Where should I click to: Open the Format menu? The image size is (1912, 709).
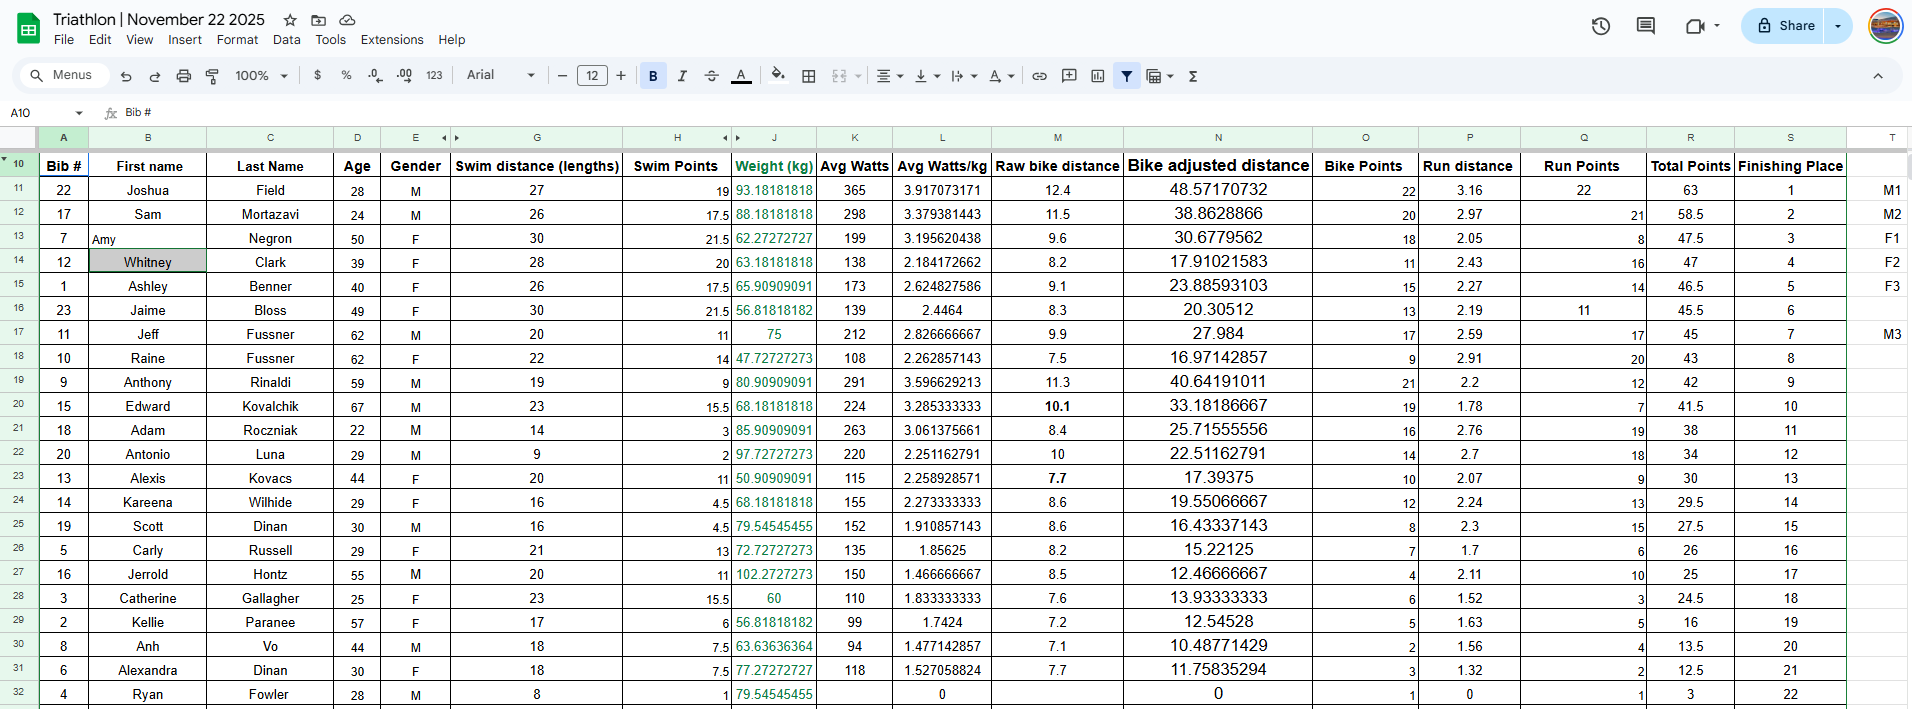(x=237, y=40)
